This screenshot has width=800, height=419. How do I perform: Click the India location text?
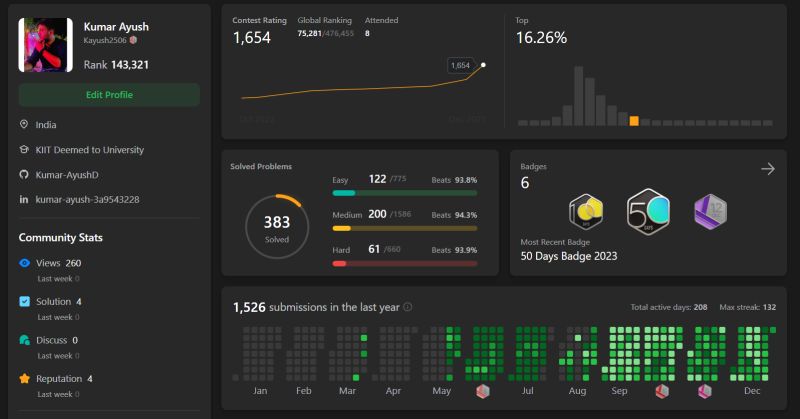(x=46, y=125)
